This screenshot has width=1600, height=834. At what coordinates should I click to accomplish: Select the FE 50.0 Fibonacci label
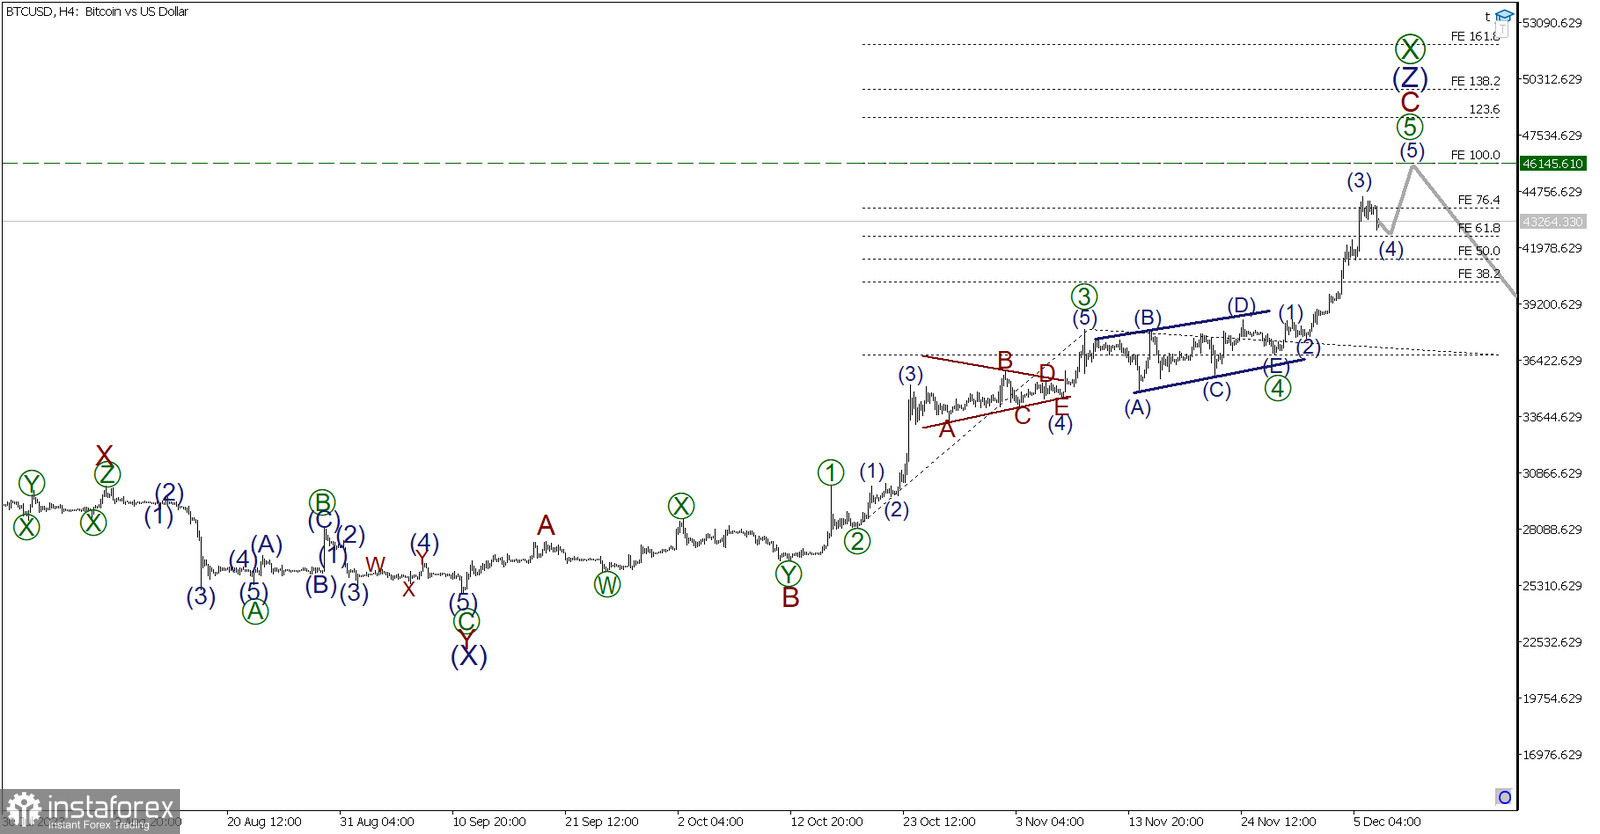pos(1479,251)
